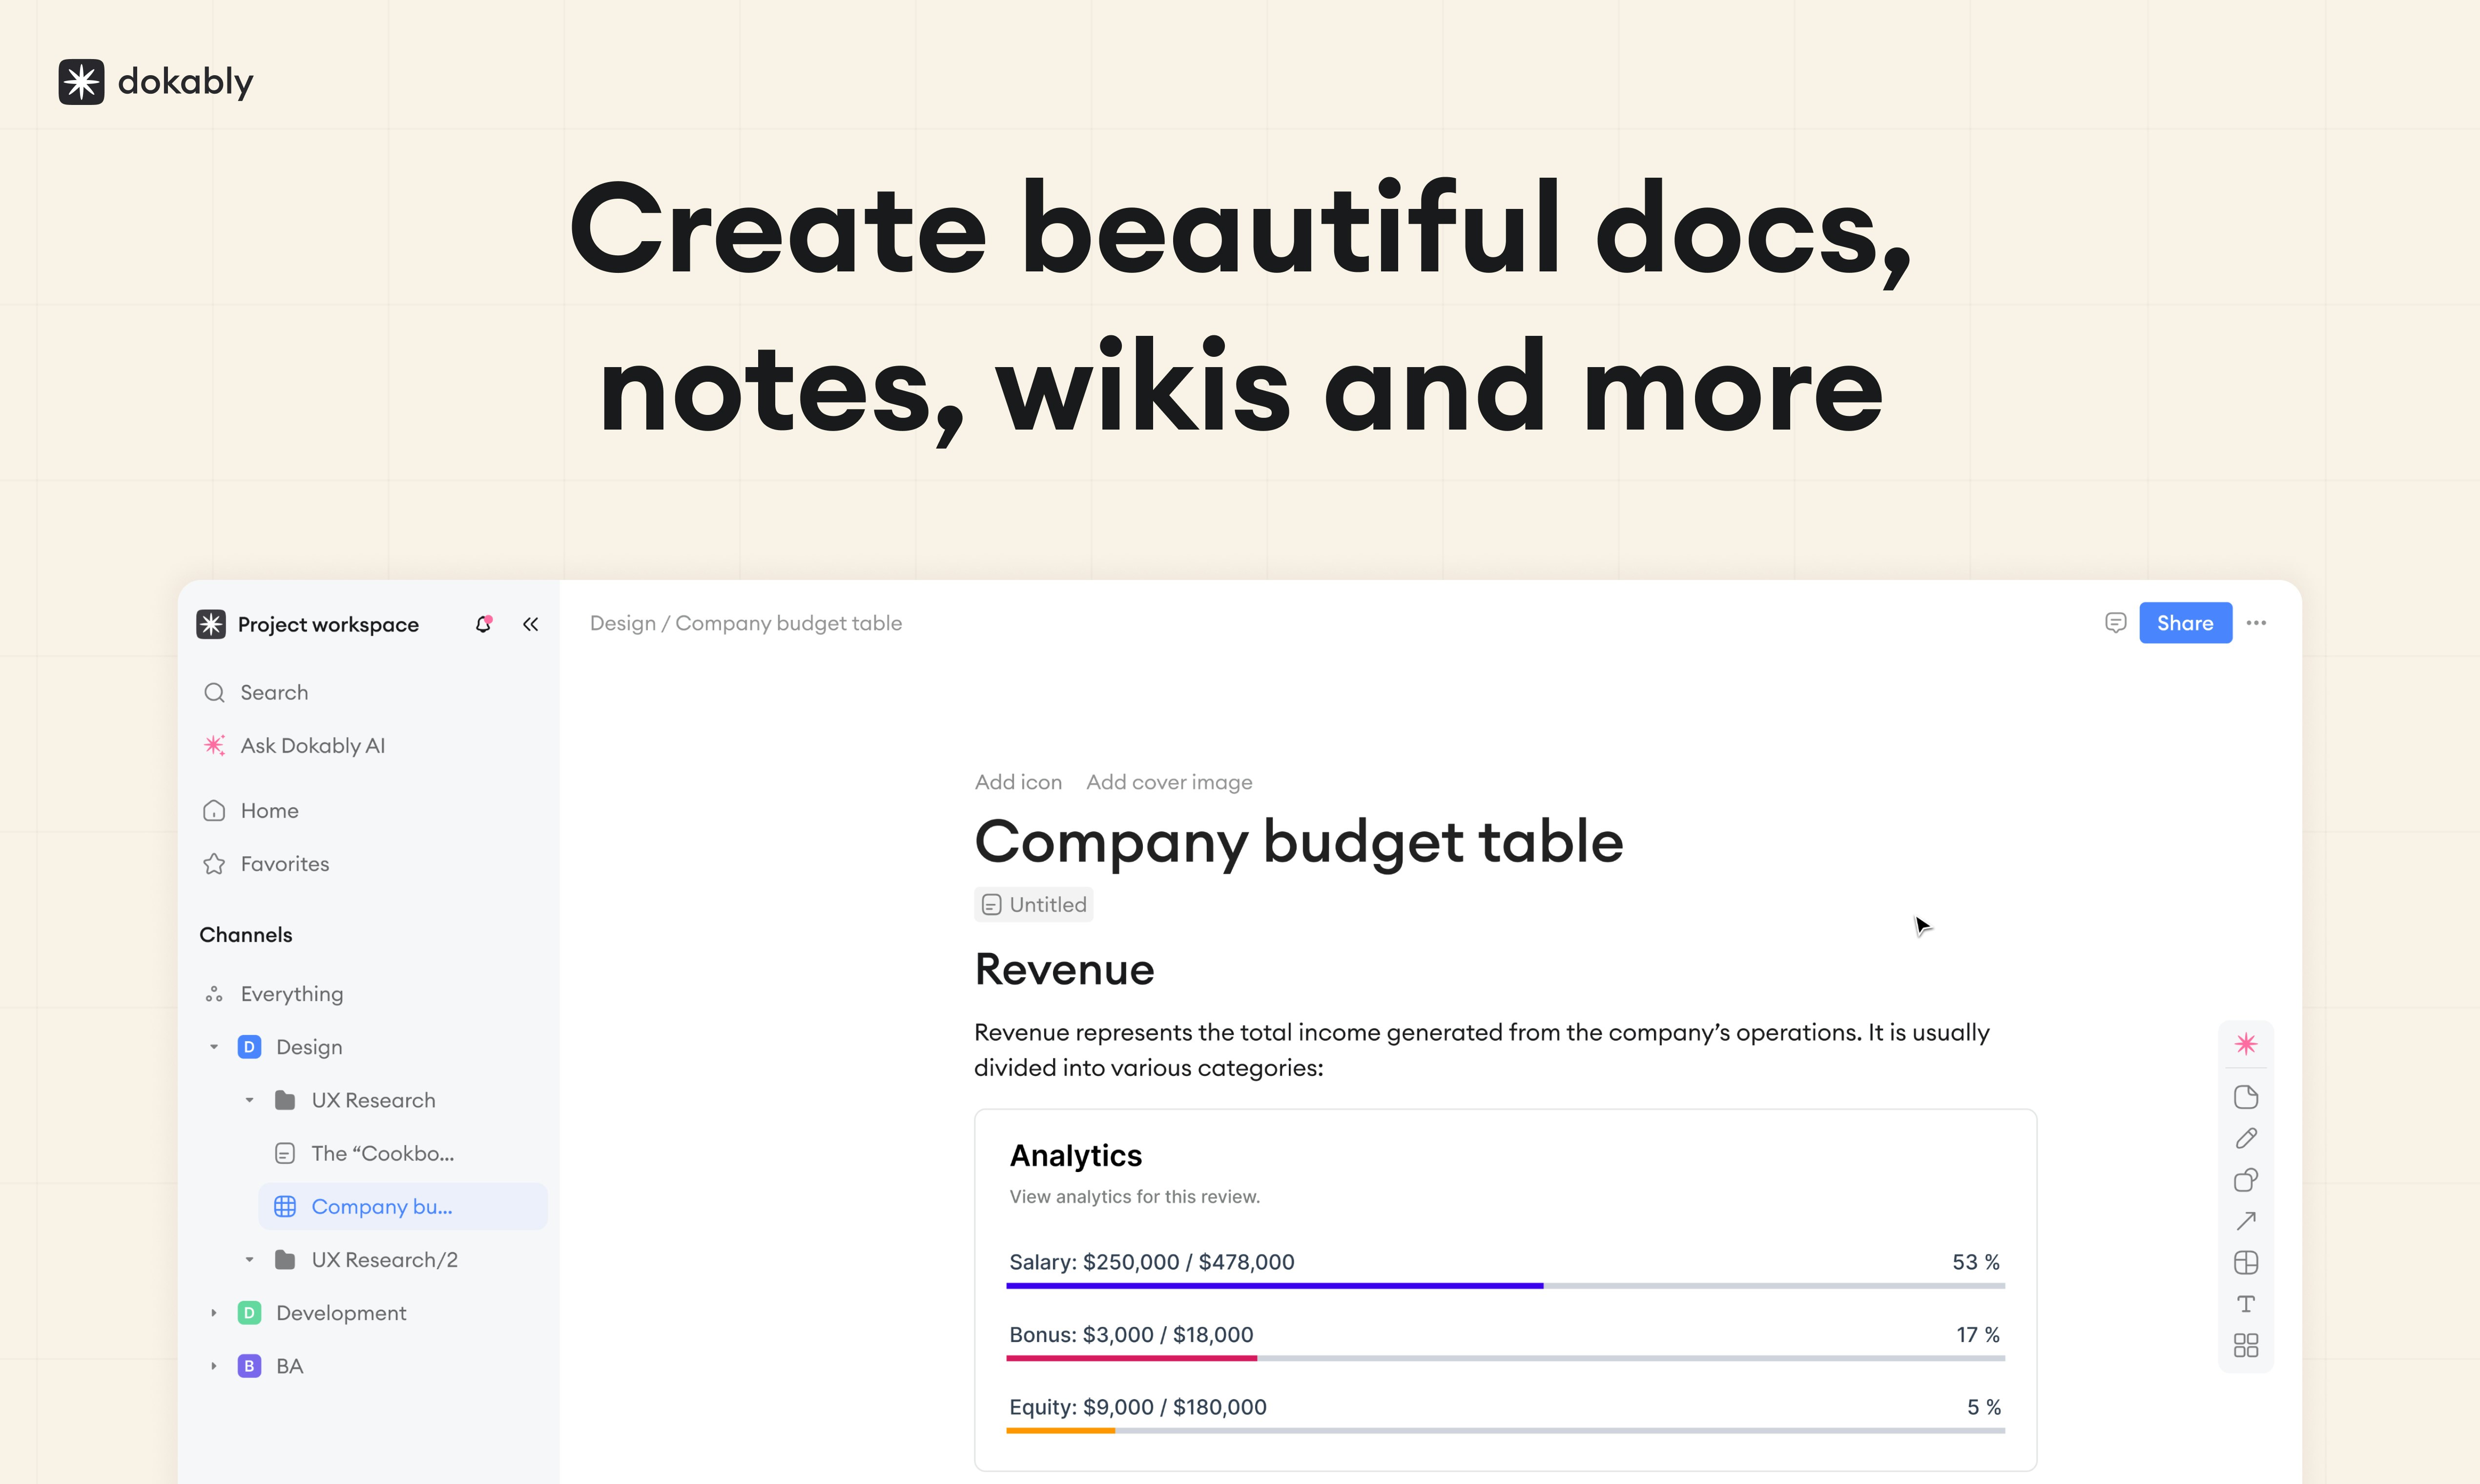The image size is (2480, 1484).
Task: Collapse the Design channel tree
Action: coord(213,1046)
